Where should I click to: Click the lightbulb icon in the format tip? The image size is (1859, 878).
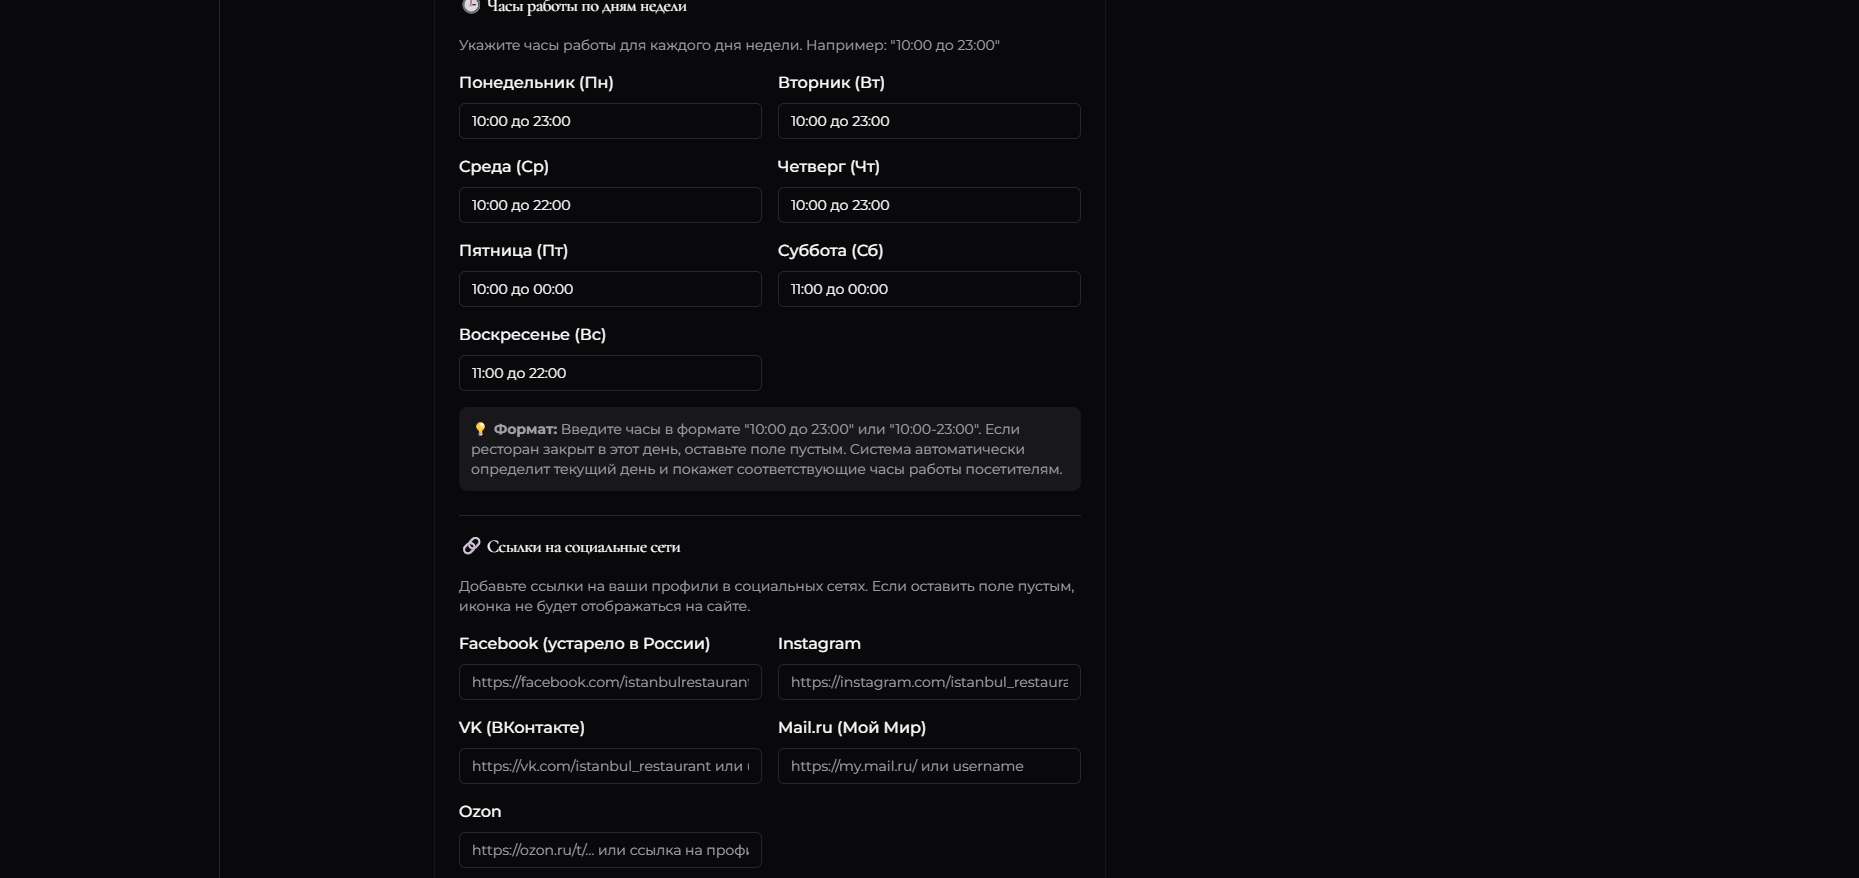[x=481, y=429]
